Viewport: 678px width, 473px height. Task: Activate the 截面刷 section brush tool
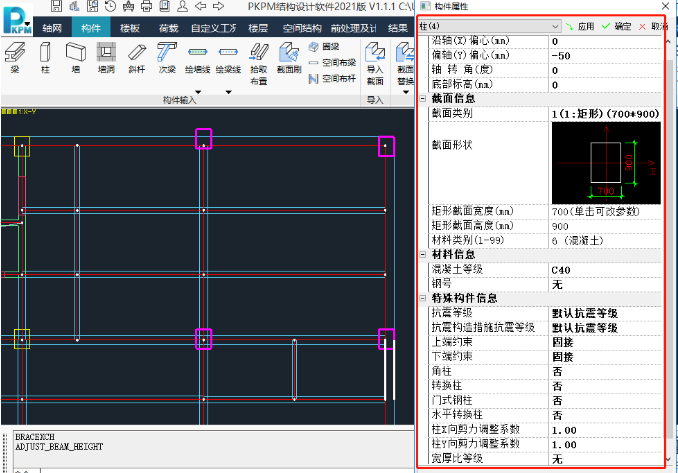289,58
